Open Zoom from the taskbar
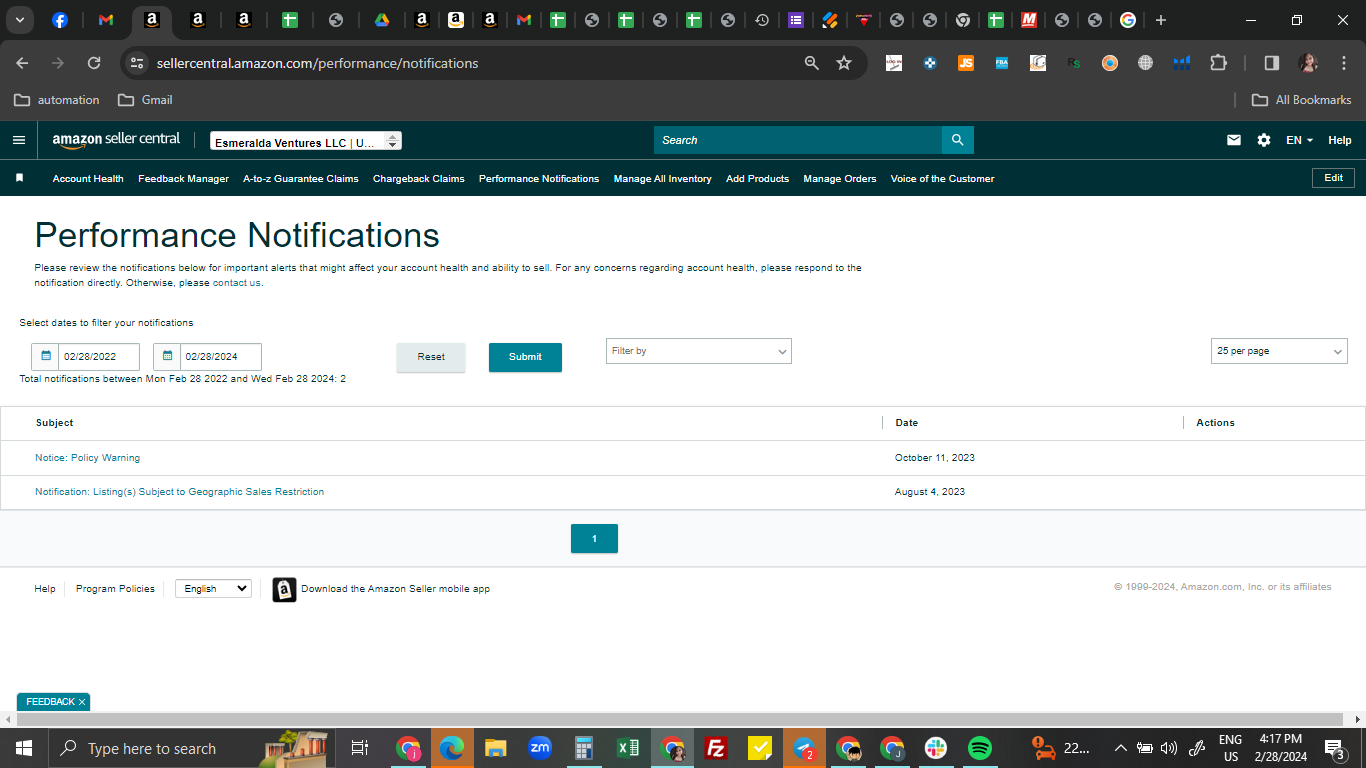This screenshot has width=1366, height=768. 540,748
